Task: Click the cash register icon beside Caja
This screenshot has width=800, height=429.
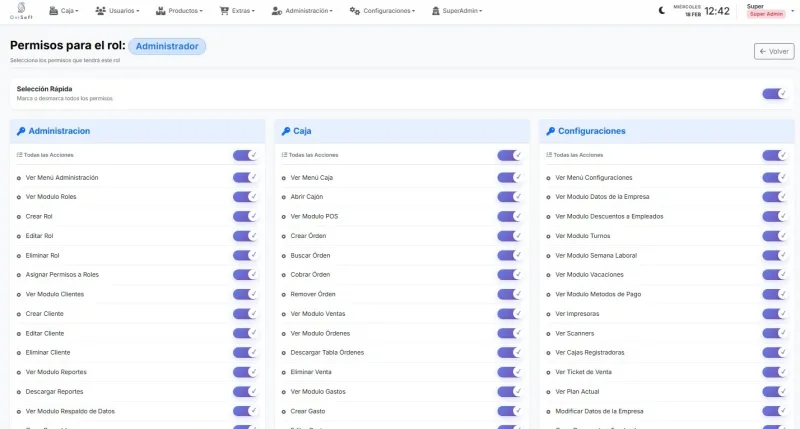Action: [x=53, y=11]
